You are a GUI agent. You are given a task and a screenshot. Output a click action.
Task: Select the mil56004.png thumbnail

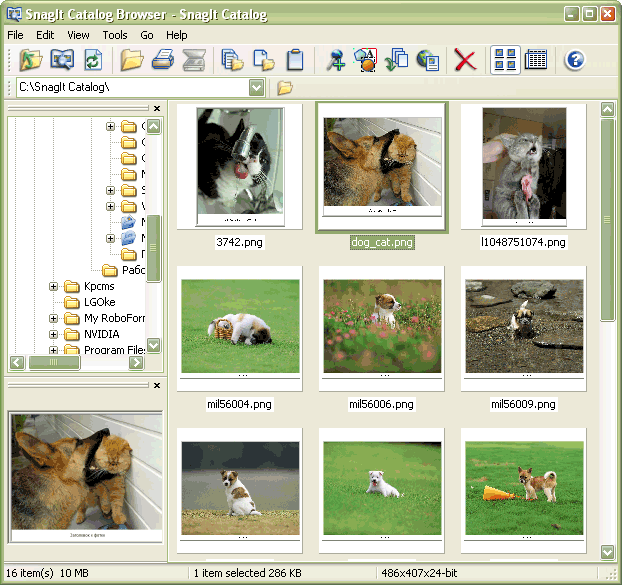(240, 329)
